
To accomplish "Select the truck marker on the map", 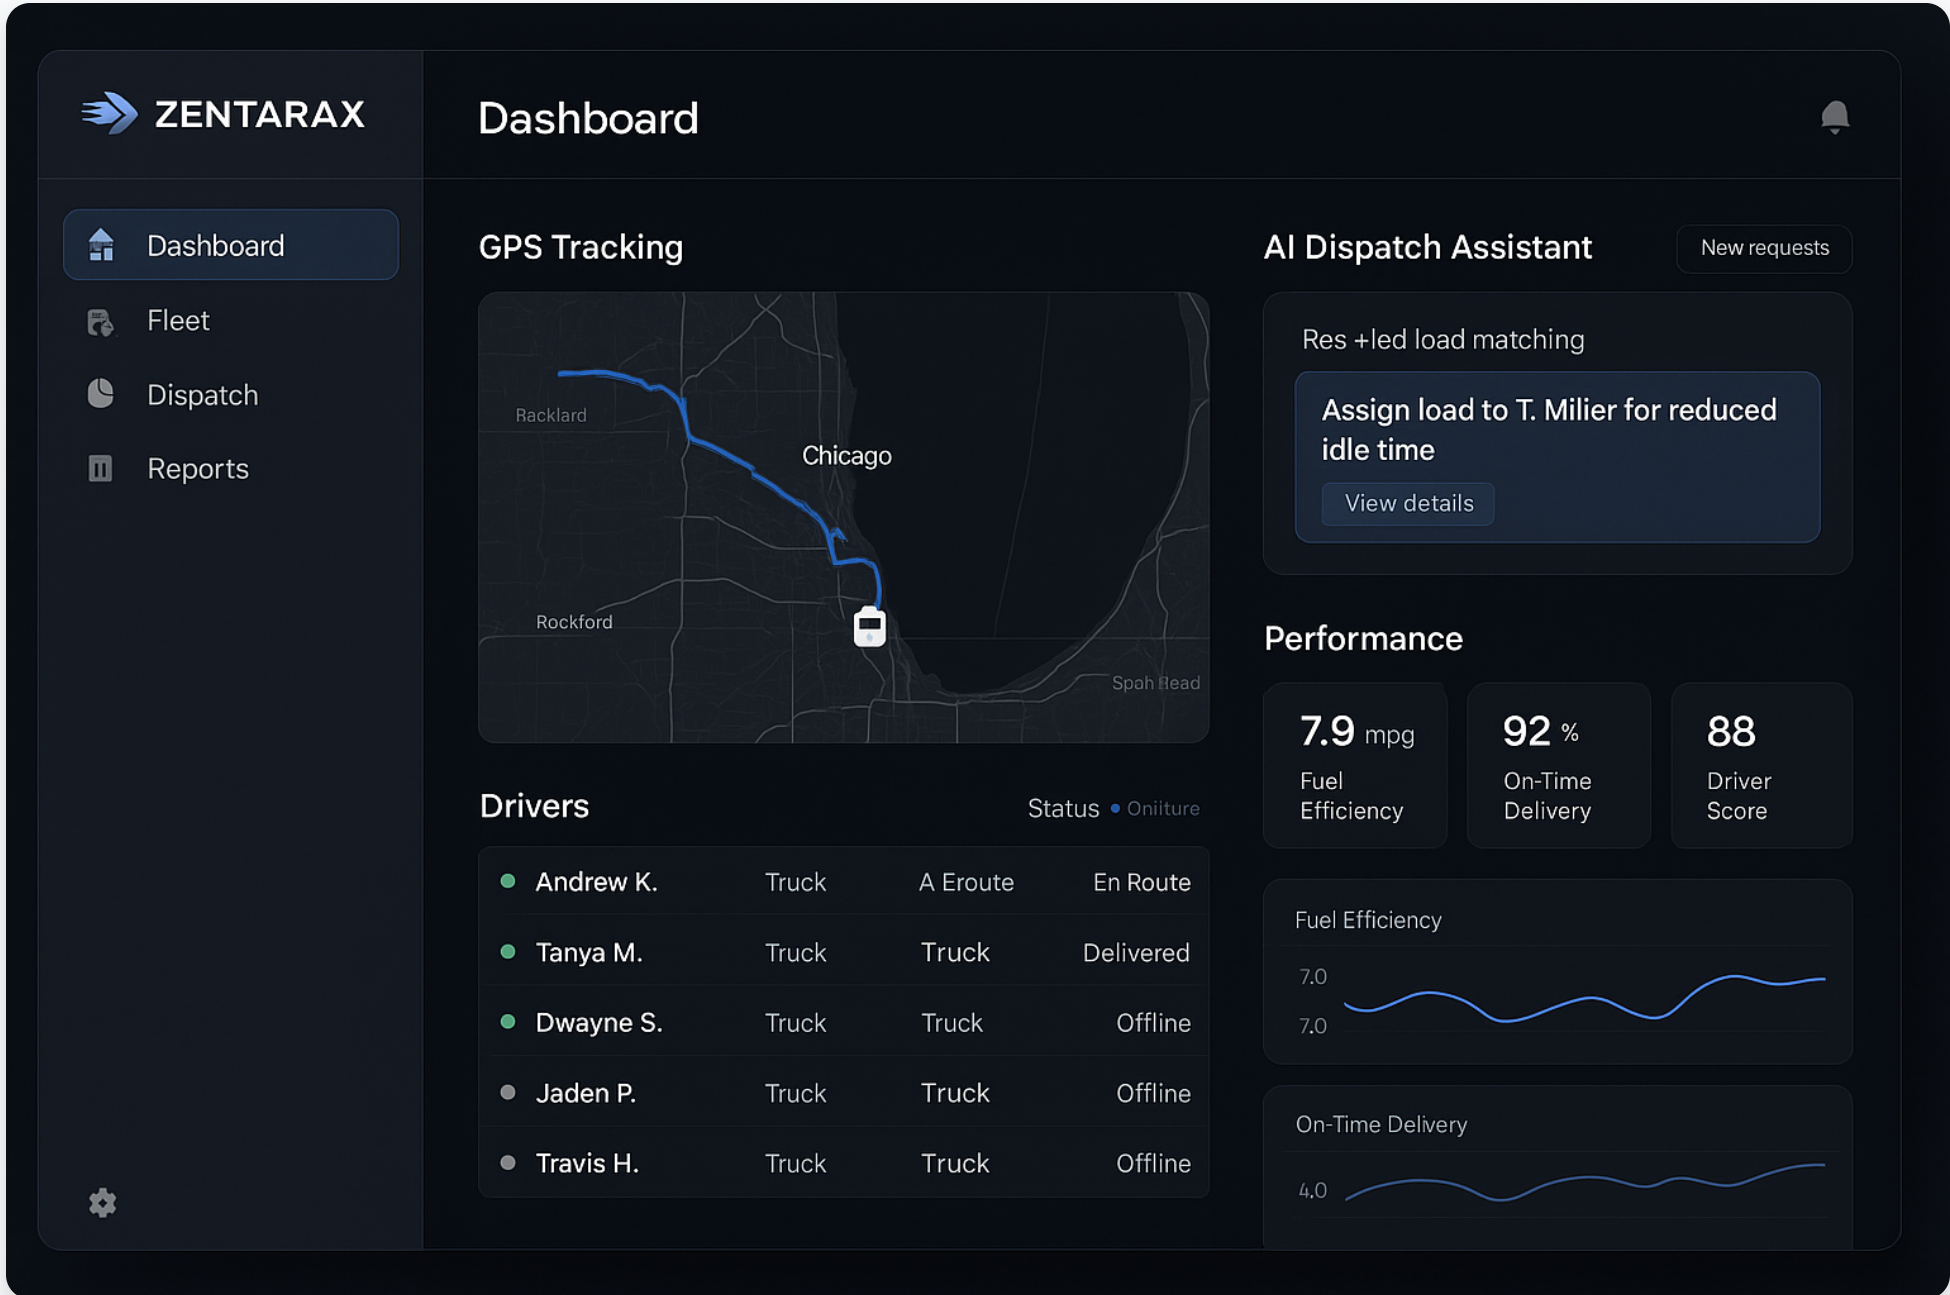I will click(x=869, y=625).
